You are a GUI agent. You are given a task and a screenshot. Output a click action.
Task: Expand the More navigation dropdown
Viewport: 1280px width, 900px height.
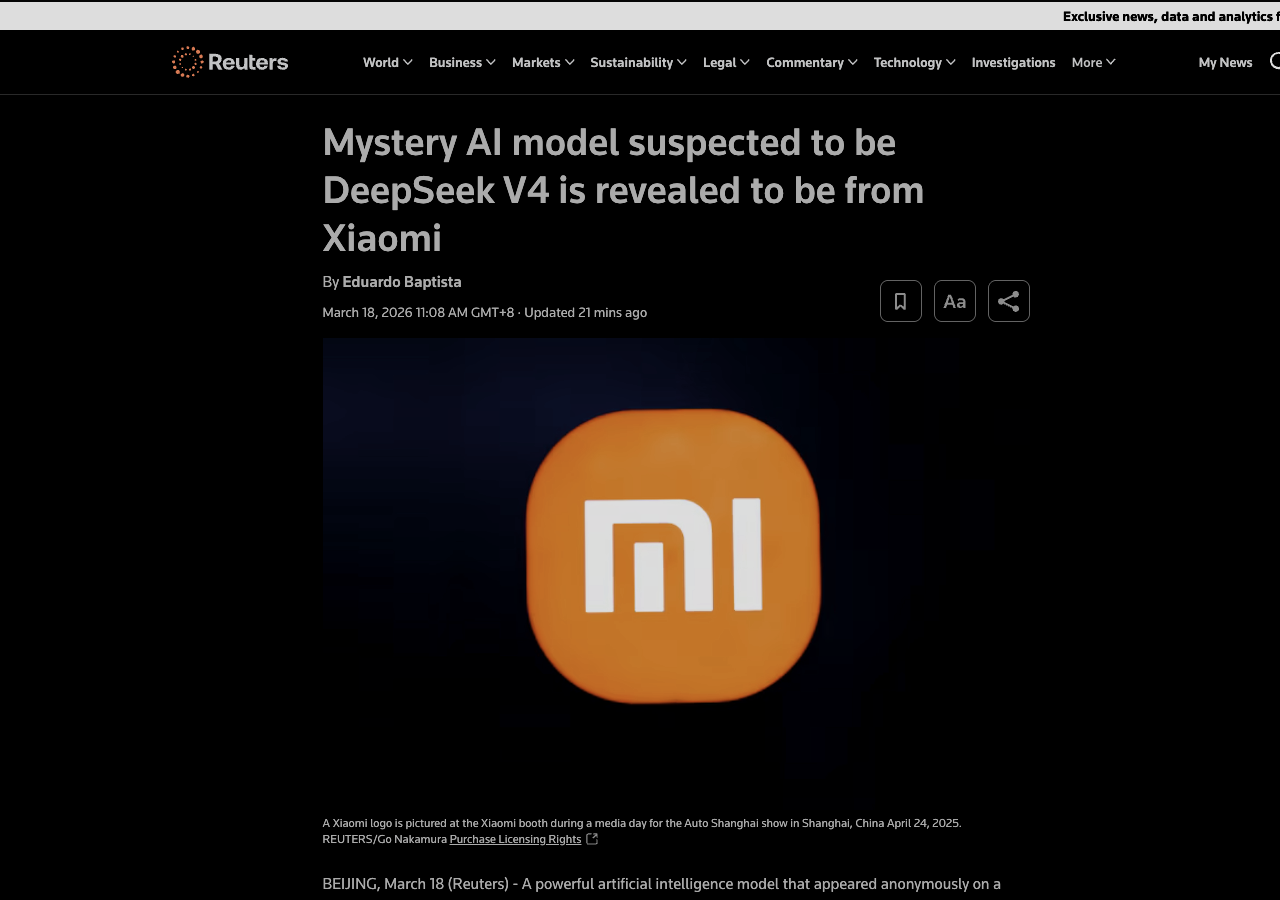1093,62
